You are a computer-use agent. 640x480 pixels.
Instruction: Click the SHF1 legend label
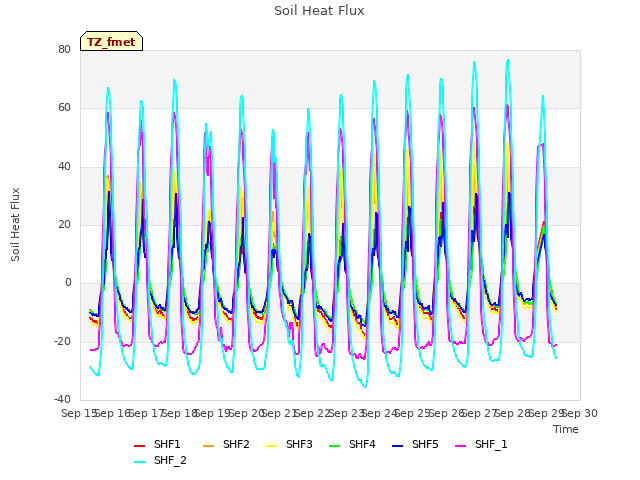pos(167,444)
